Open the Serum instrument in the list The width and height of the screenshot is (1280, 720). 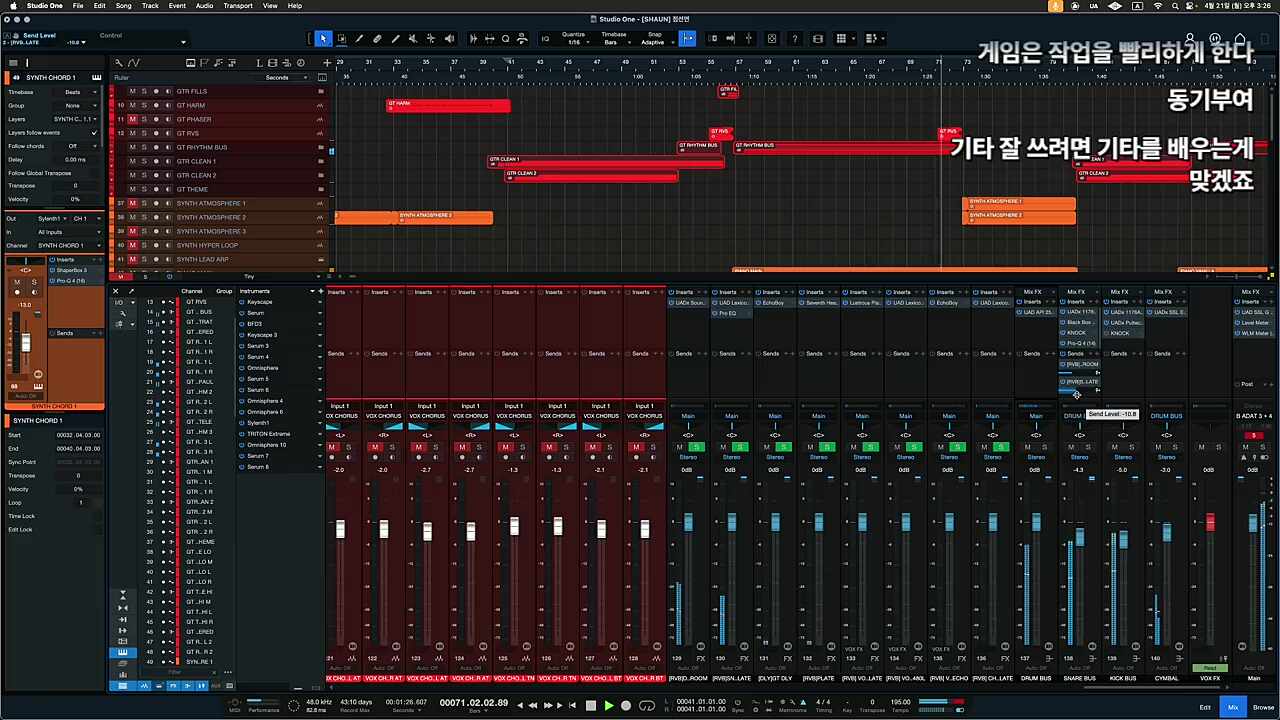click(256, 313)
